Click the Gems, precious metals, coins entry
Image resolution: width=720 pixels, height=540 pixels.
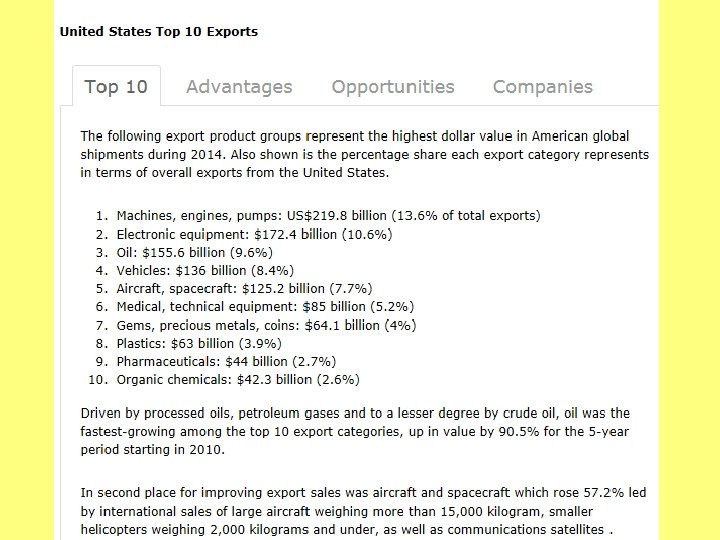(x=266, y=325)
